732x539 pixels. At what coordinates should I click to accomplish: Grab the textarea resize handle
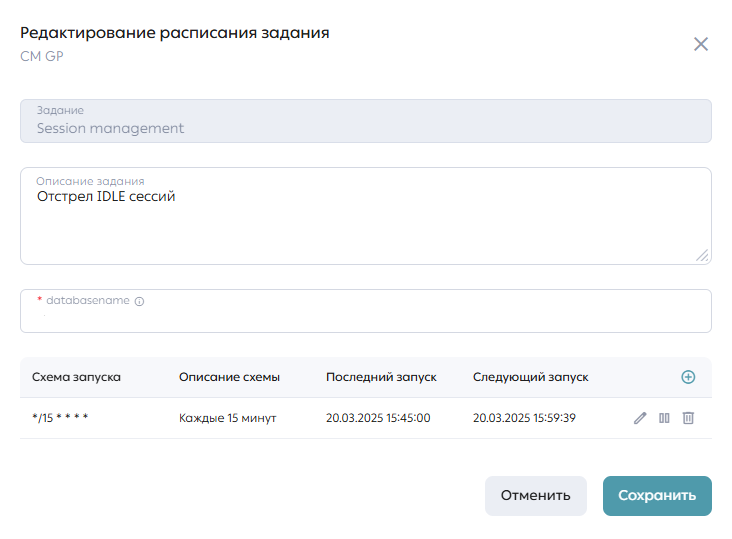702,255
